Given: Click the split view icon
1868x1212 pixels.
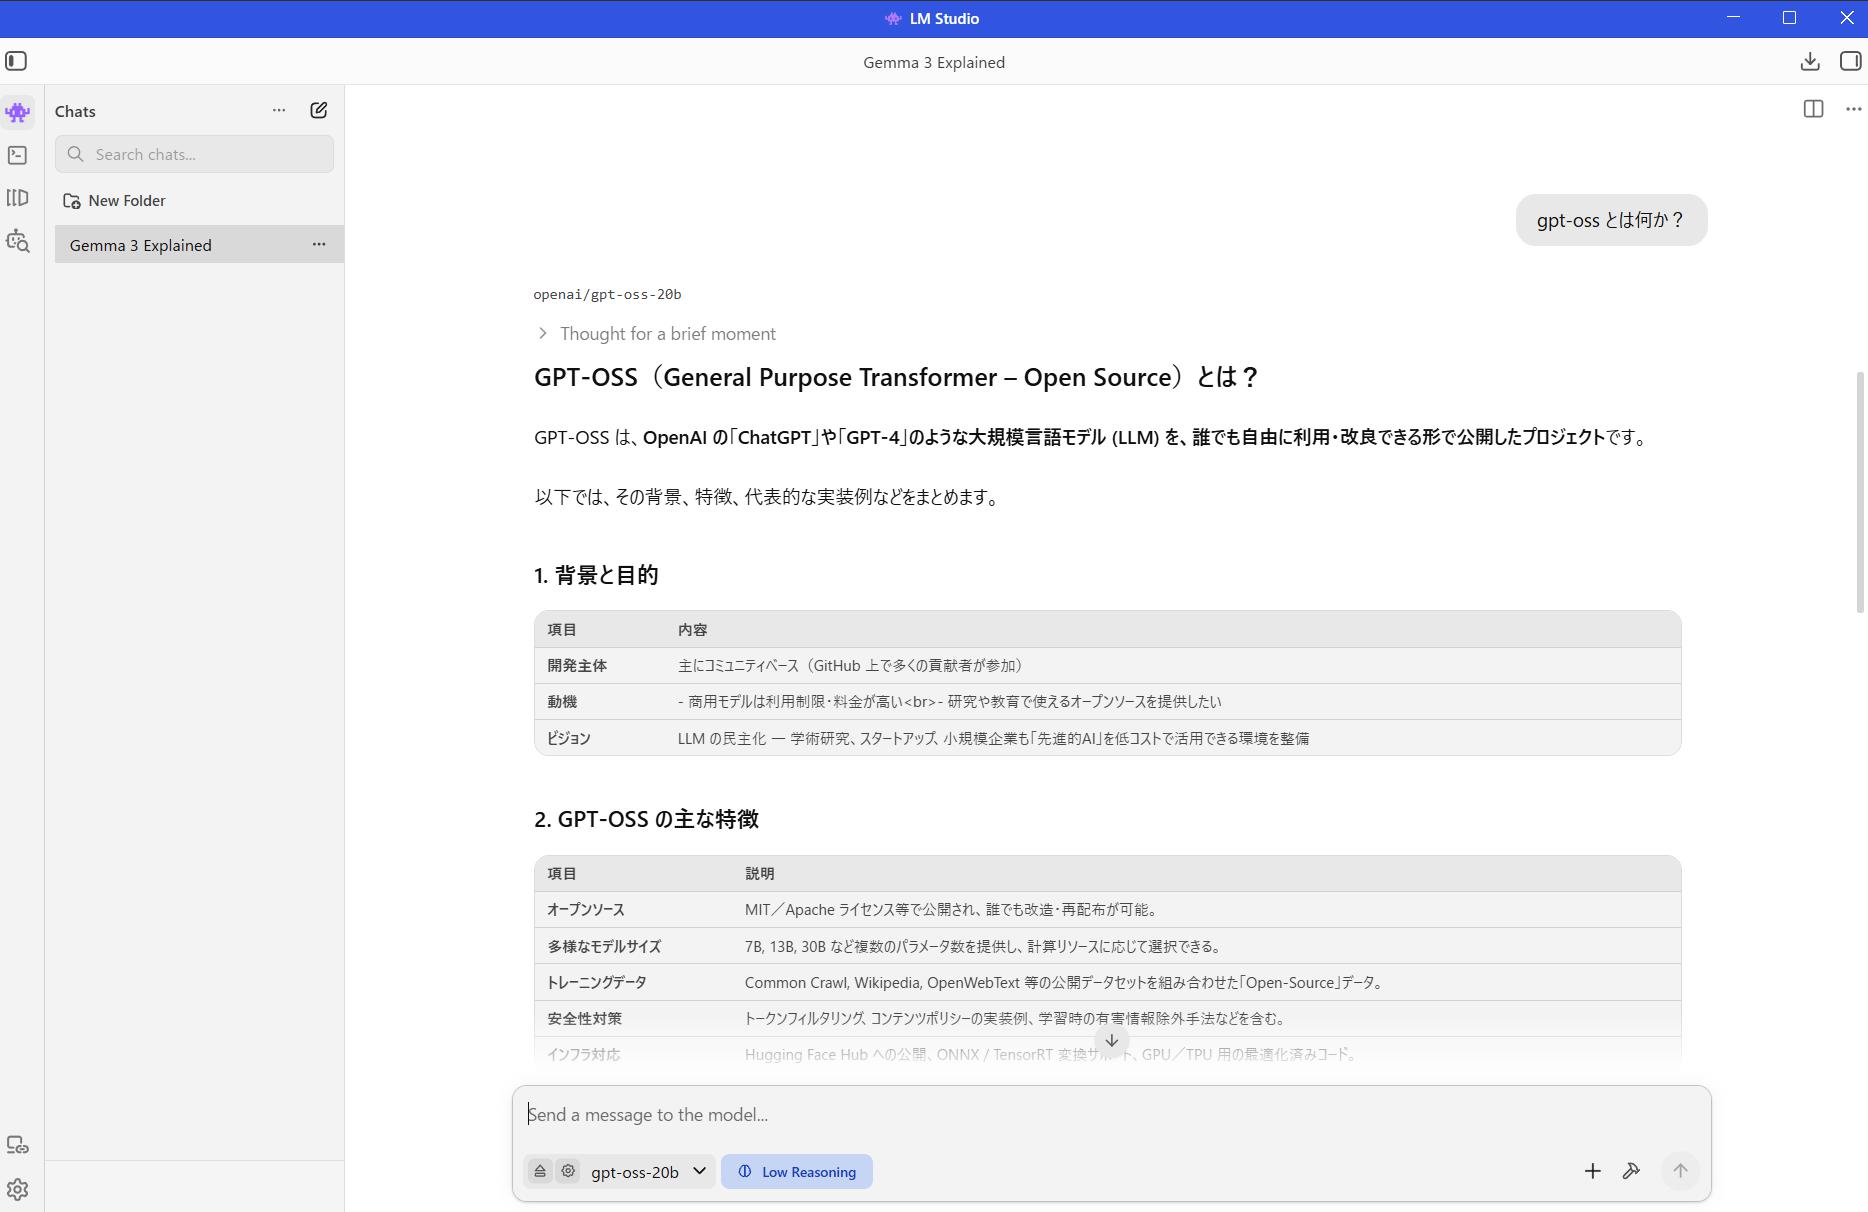Looking at the screenshot, I should tap(1812, 109).
